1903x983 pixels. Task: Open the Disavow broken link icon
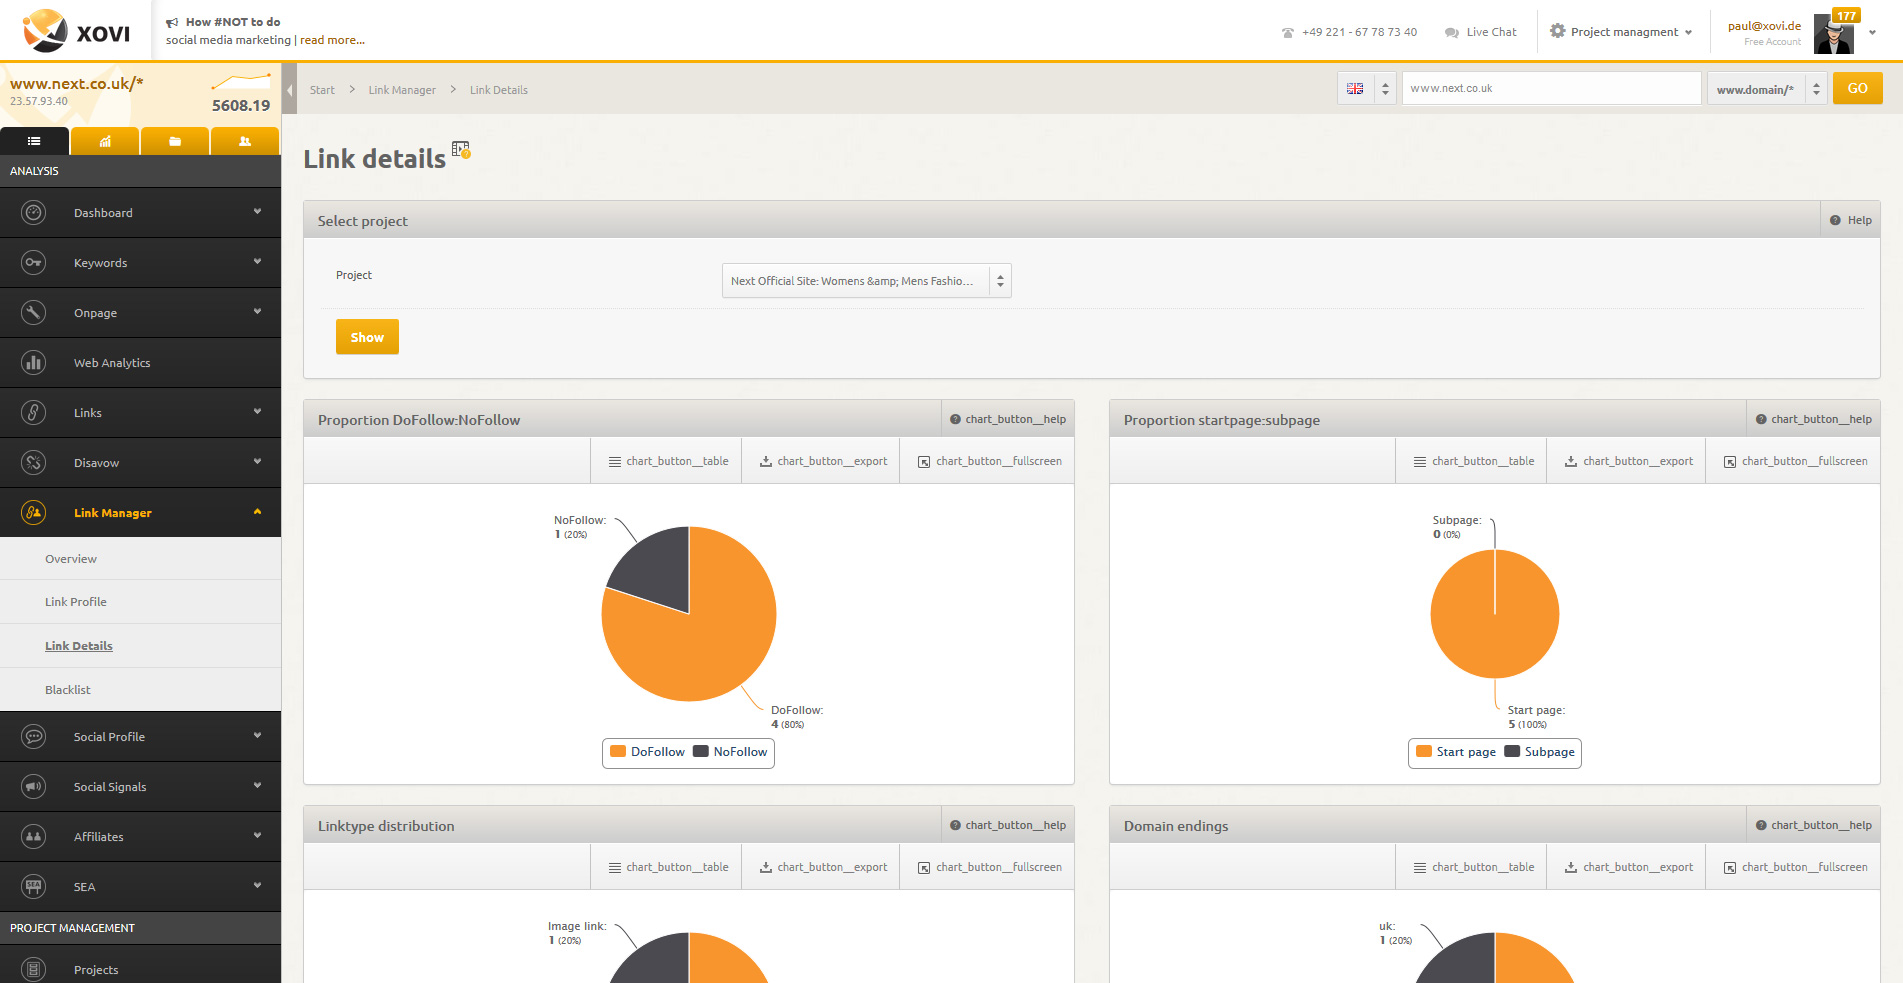coord(34,462)
